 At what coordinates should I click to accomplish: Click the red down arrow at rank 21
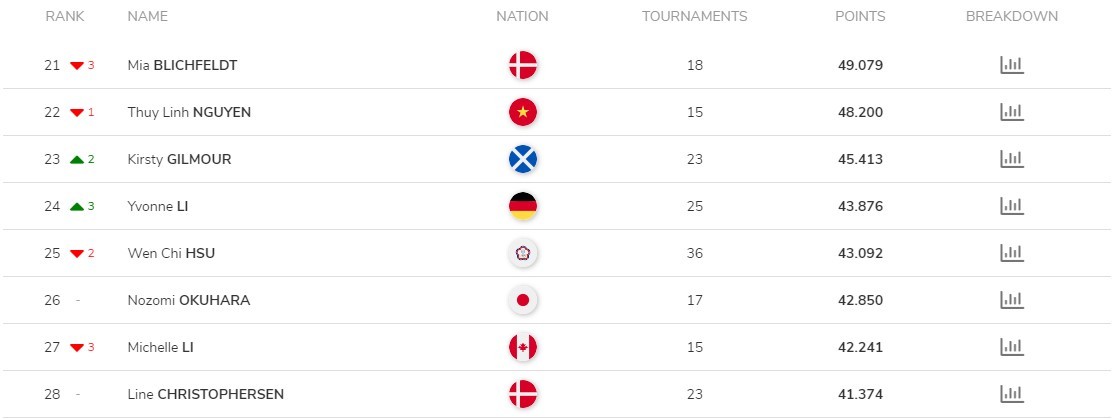pyautogui.click(x=77, y=66)
